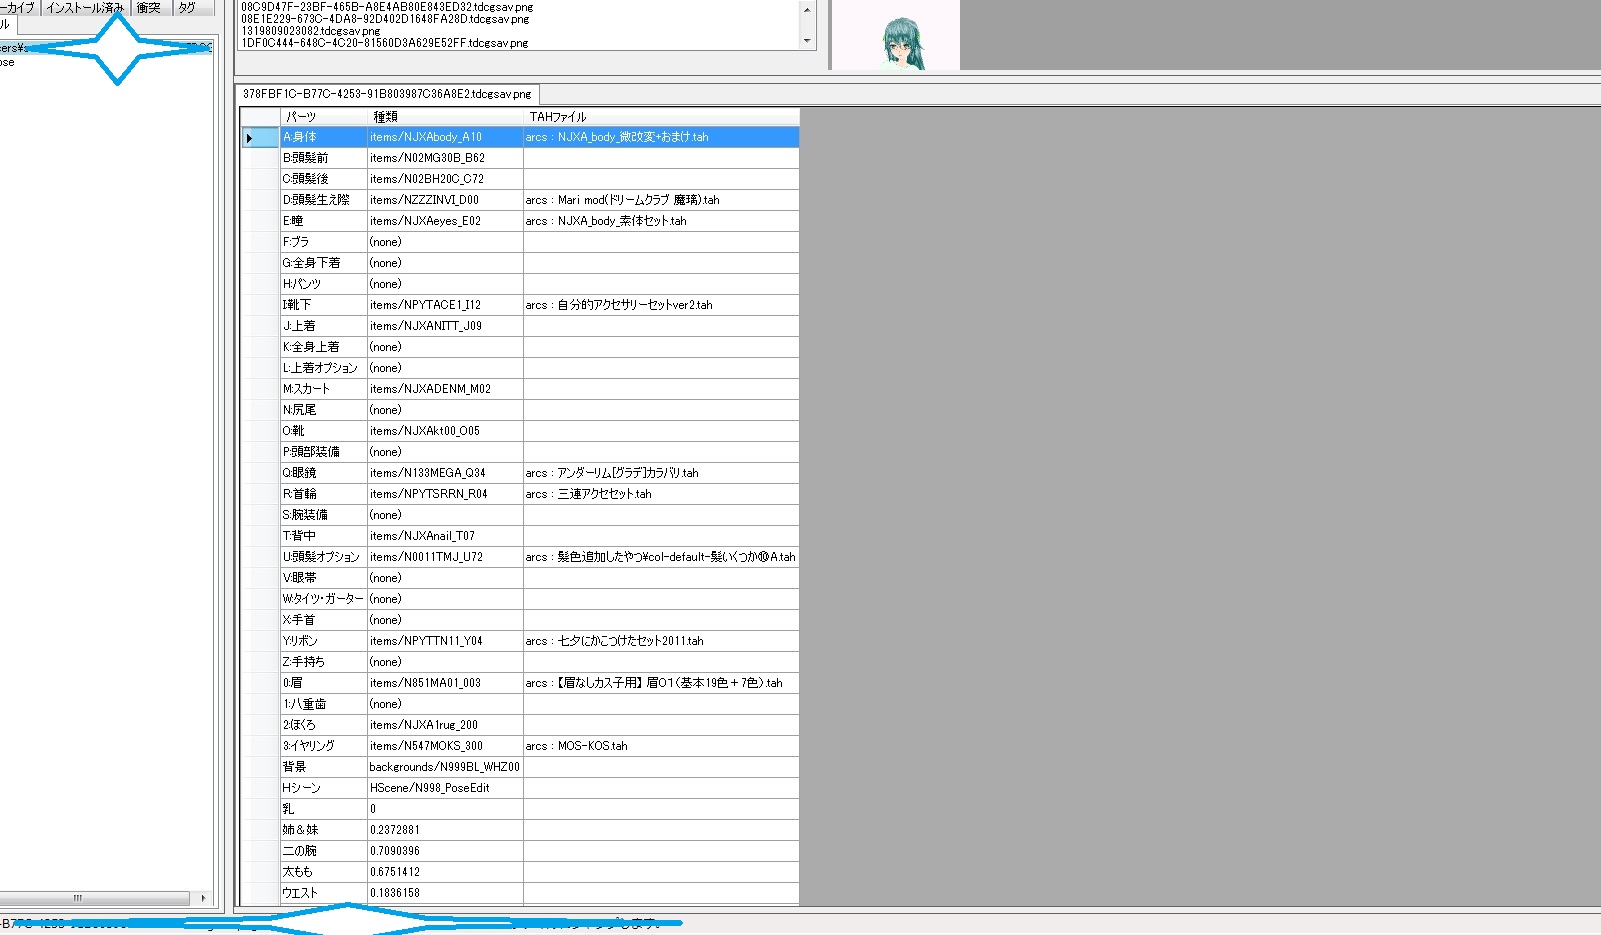Click right arrow of left panel scrollbar
This screenshot has width=1601, height=935.
(x=203, y=898)
